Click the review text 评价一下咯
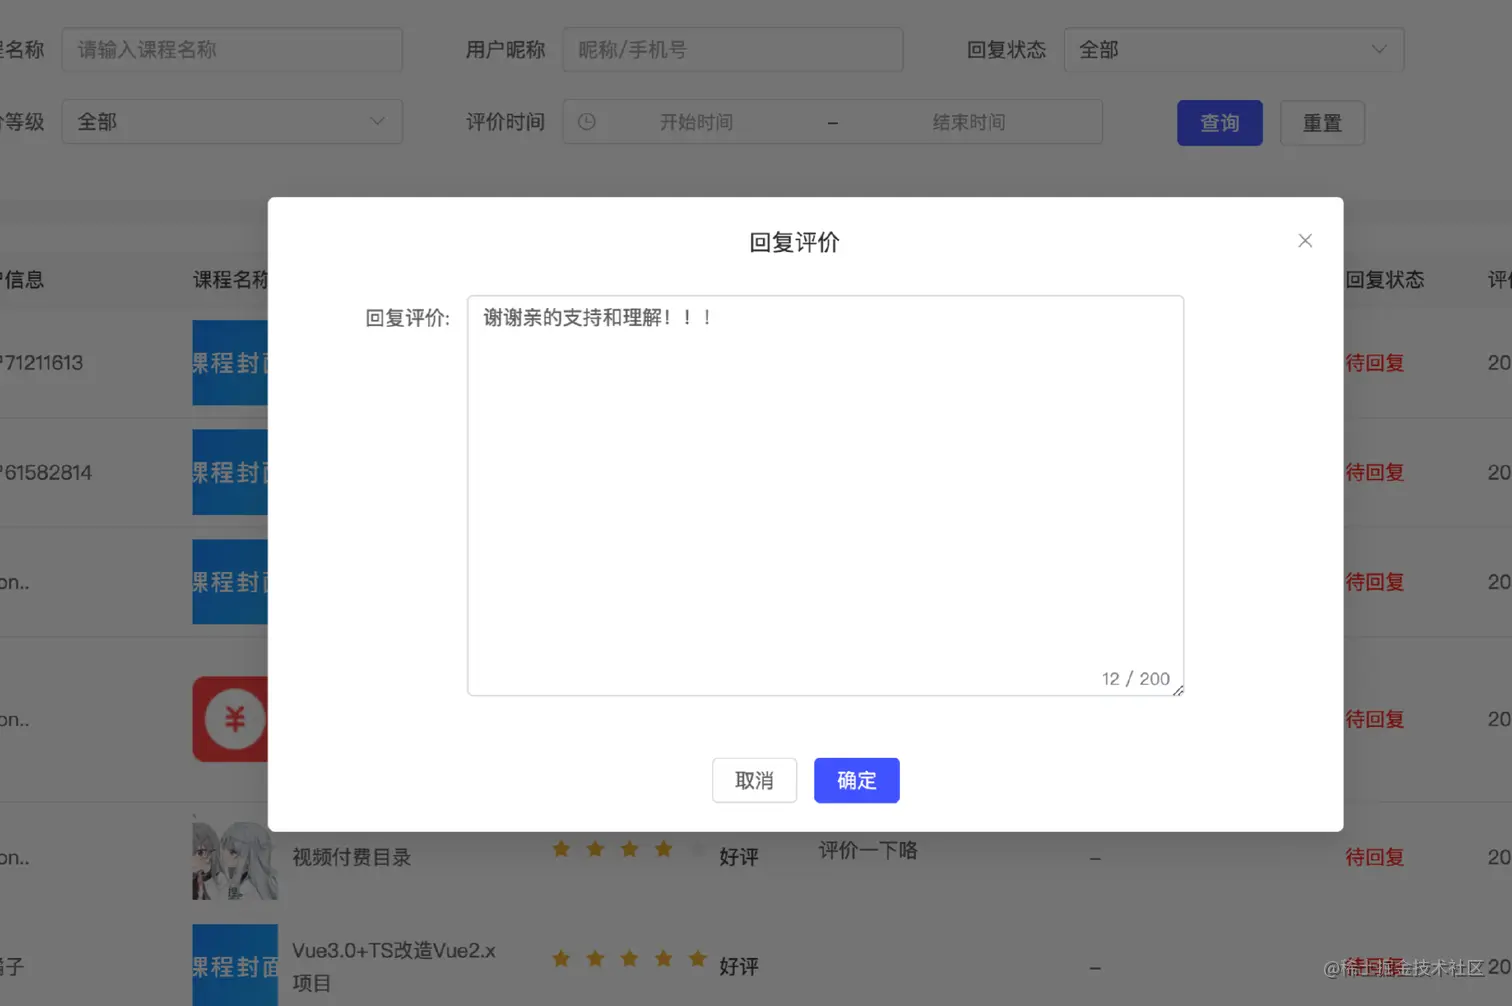The image size is (1512, 1006). 868,850
